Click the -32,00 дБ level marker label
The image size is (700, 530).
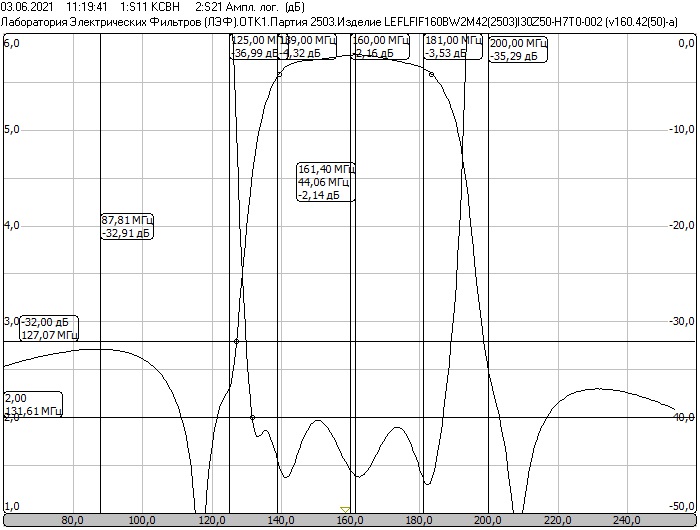(x=50, y=328)
